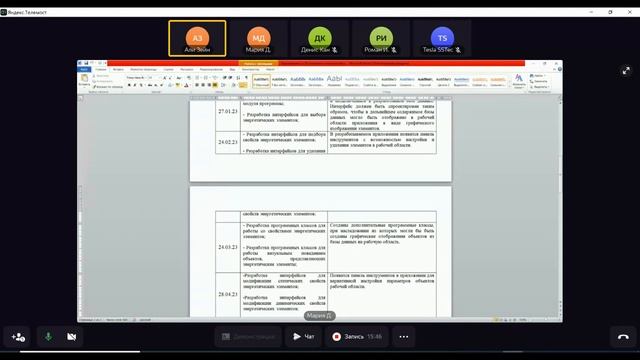Apply Underline formatting in Word ribbon

click(141, 85)
